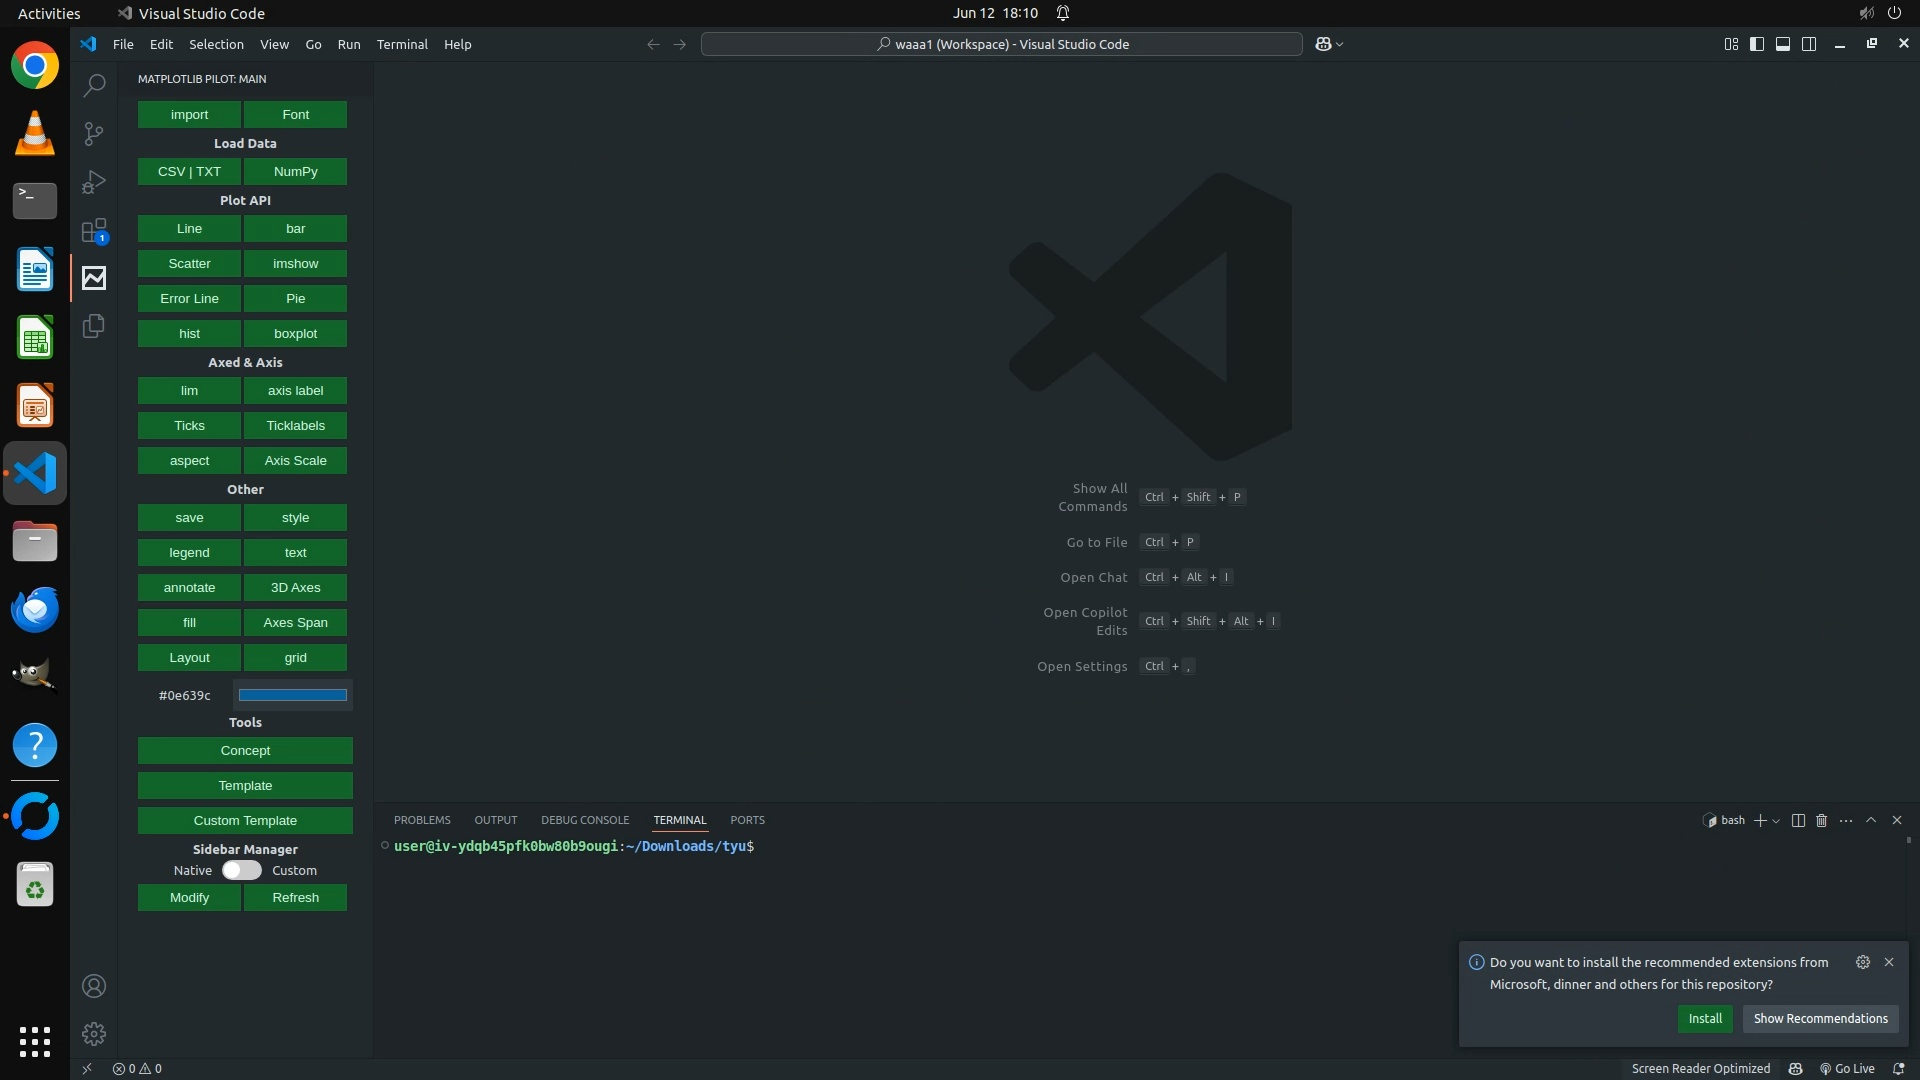Viewport: 1920px width, 1080px height.
Task: Click the Scatter plot button
Action: [189, 264]
